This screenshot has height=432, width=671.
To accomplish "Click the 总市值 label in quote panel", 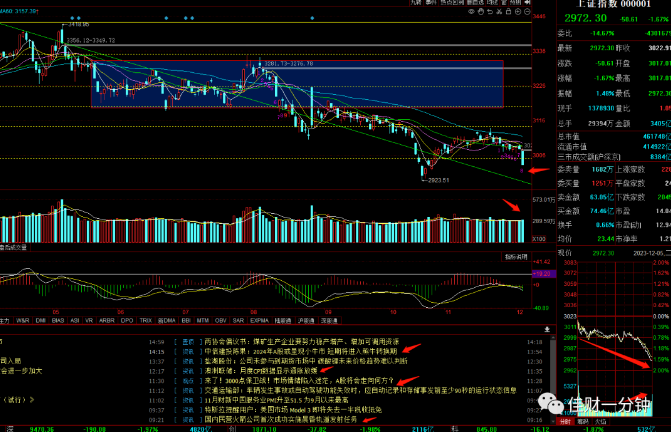I will pyautogui.click(x=568, y=137).
